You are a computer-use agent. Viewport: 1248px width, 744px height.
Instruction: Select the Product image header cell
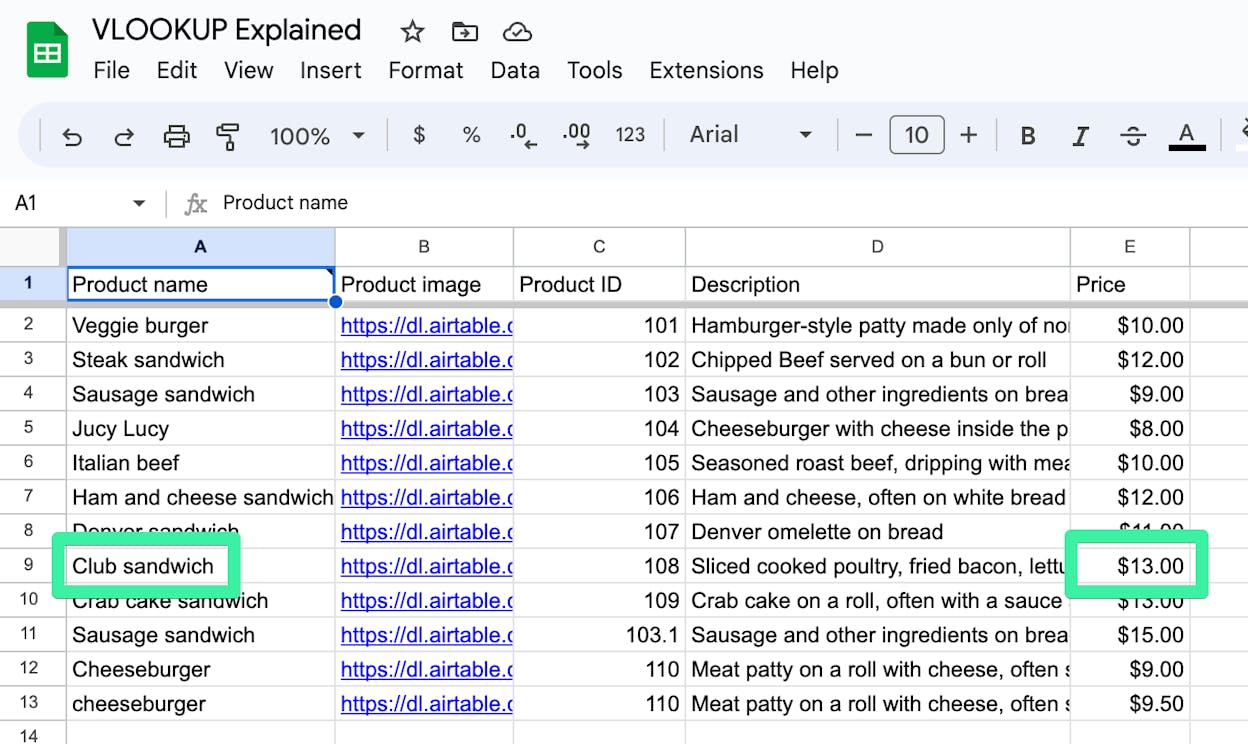[424, 284]
